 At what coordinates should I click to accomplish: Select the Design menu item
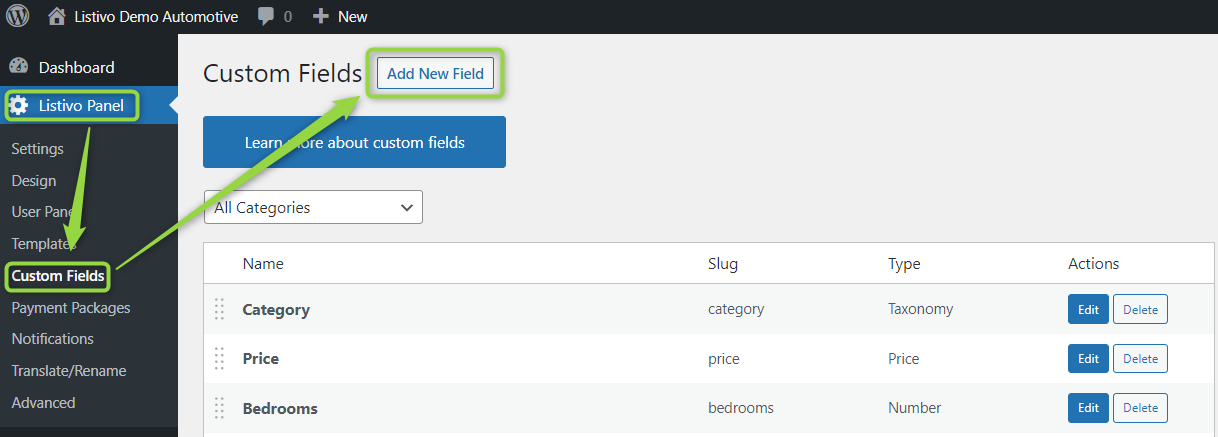34,181
